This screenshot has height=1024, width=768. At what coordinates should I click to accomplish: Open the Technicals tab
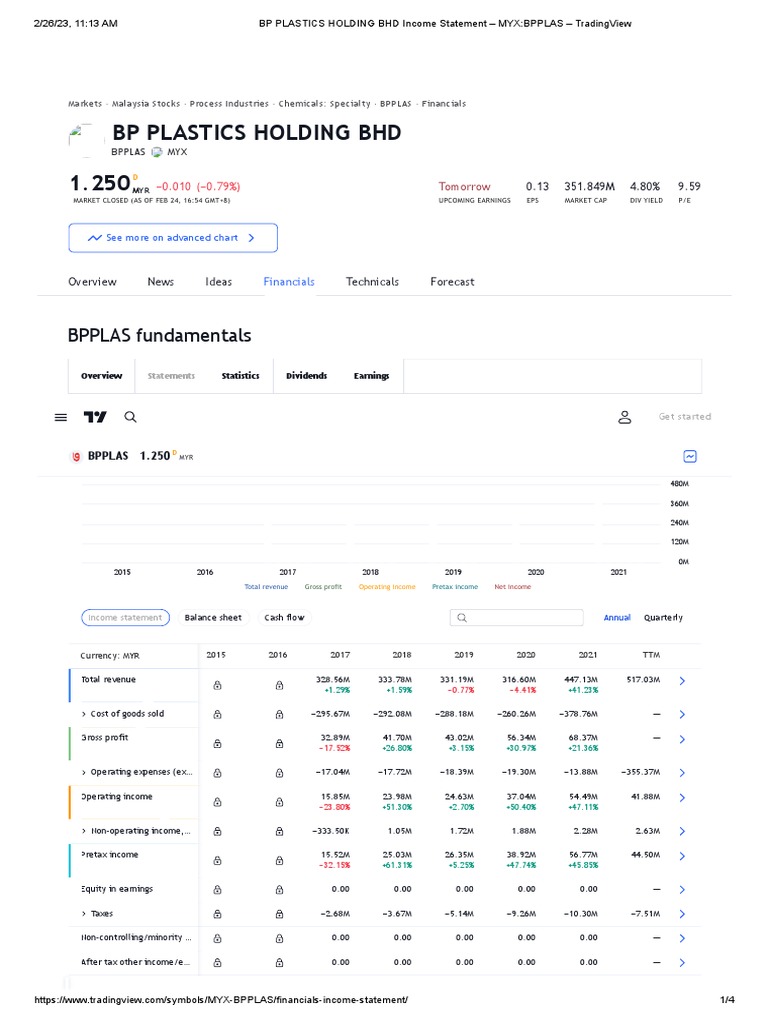(372, 282)
